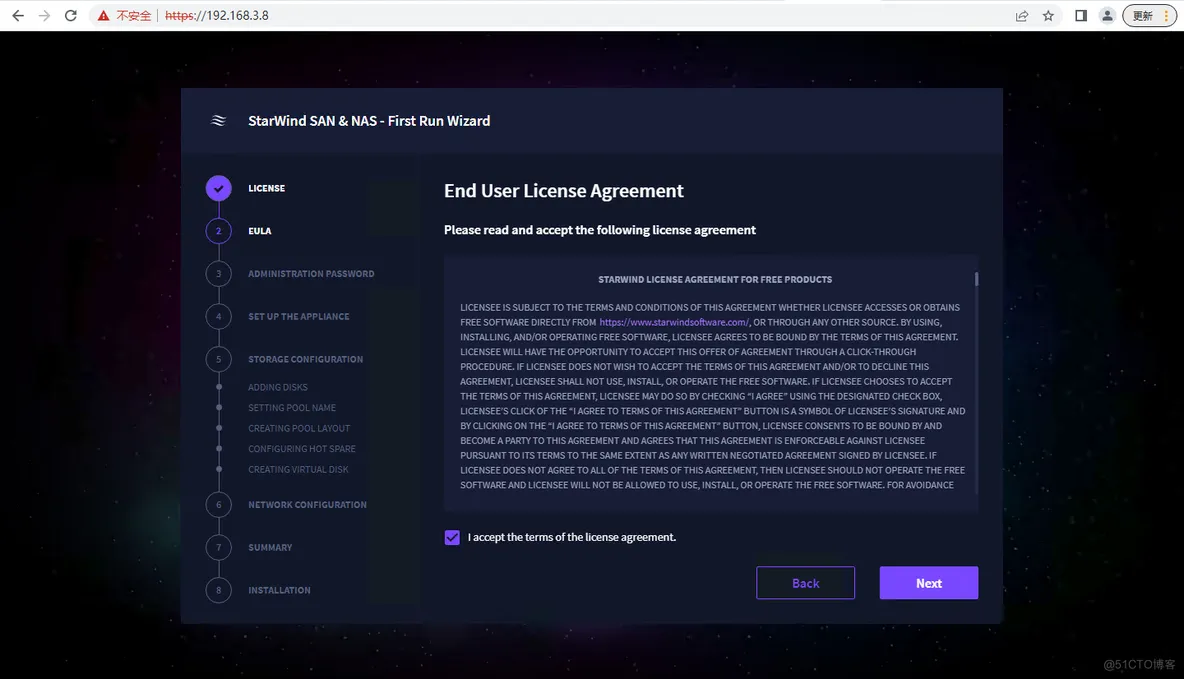Click the browser forward arrow
The width and height of the screenshot is (1184, 679).
click(44, 15)
